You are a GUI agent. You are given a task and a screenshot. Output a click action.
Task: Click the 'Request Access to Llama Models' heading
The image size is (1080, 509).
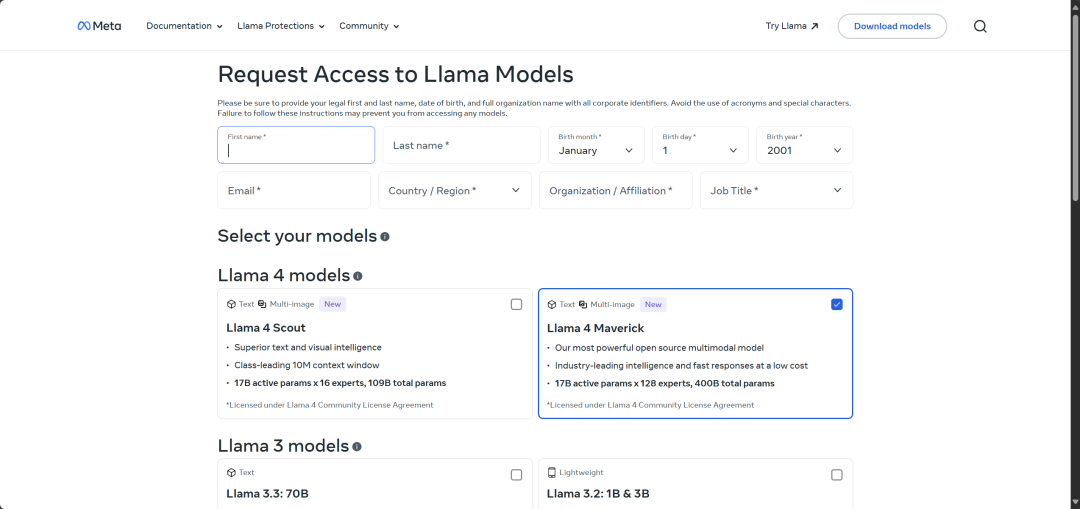coord(395,74)
